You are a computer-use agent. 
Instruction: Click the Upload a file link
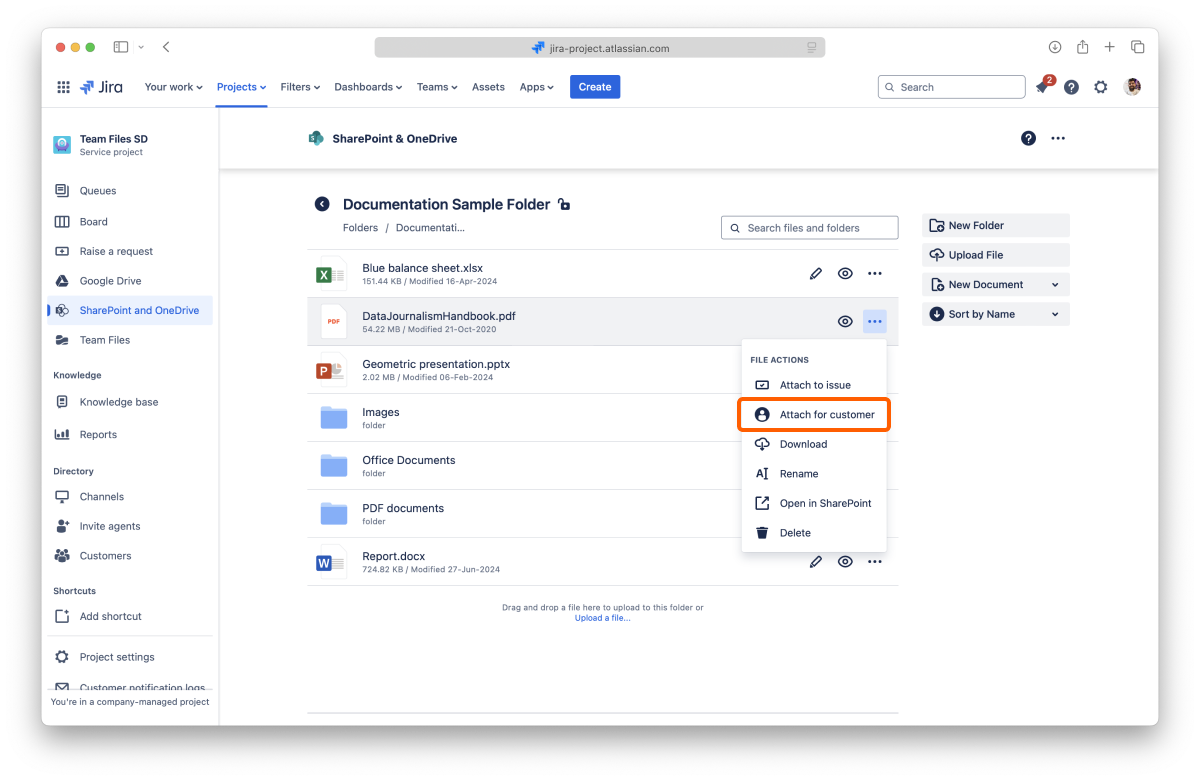[602, 618]
